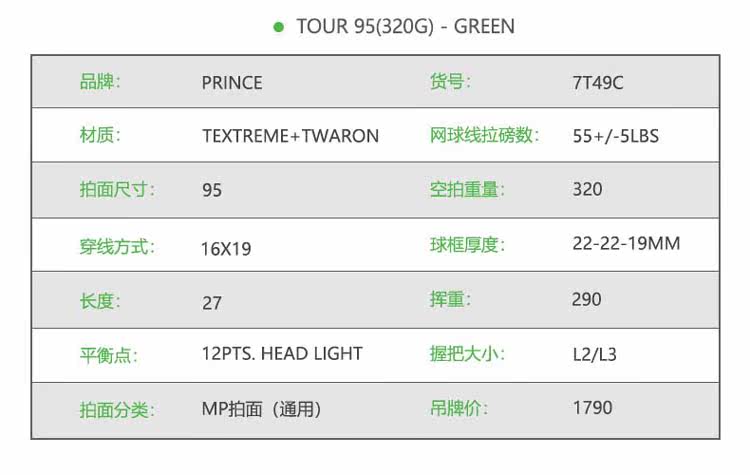This screenshot has height=475, width=750.
Task: Click the MP拍面（通用） category value
Action: click(x=262, y=408)
